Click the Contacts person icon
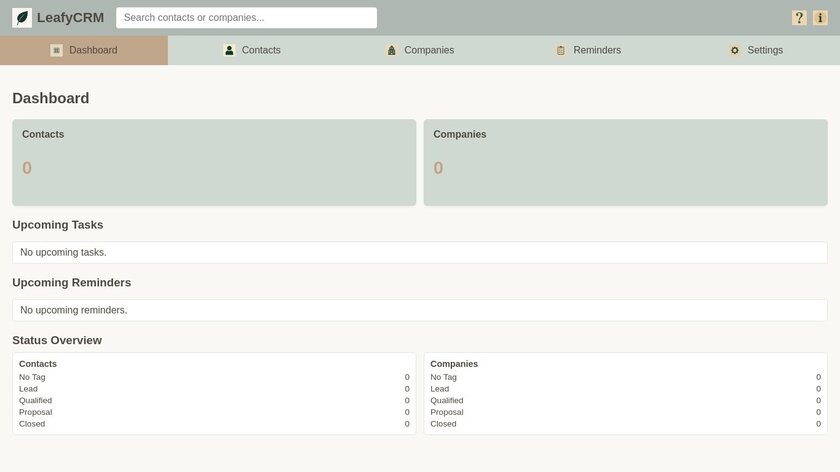Screen dimensions: 840x472 229,50
